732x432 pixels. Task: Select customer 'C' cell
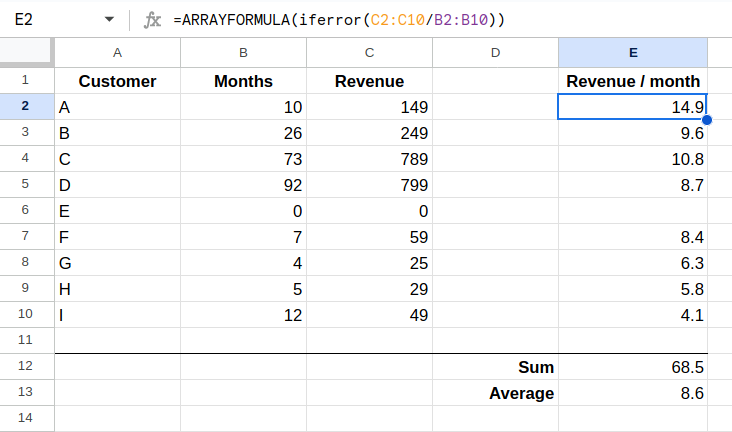(118, 159)
